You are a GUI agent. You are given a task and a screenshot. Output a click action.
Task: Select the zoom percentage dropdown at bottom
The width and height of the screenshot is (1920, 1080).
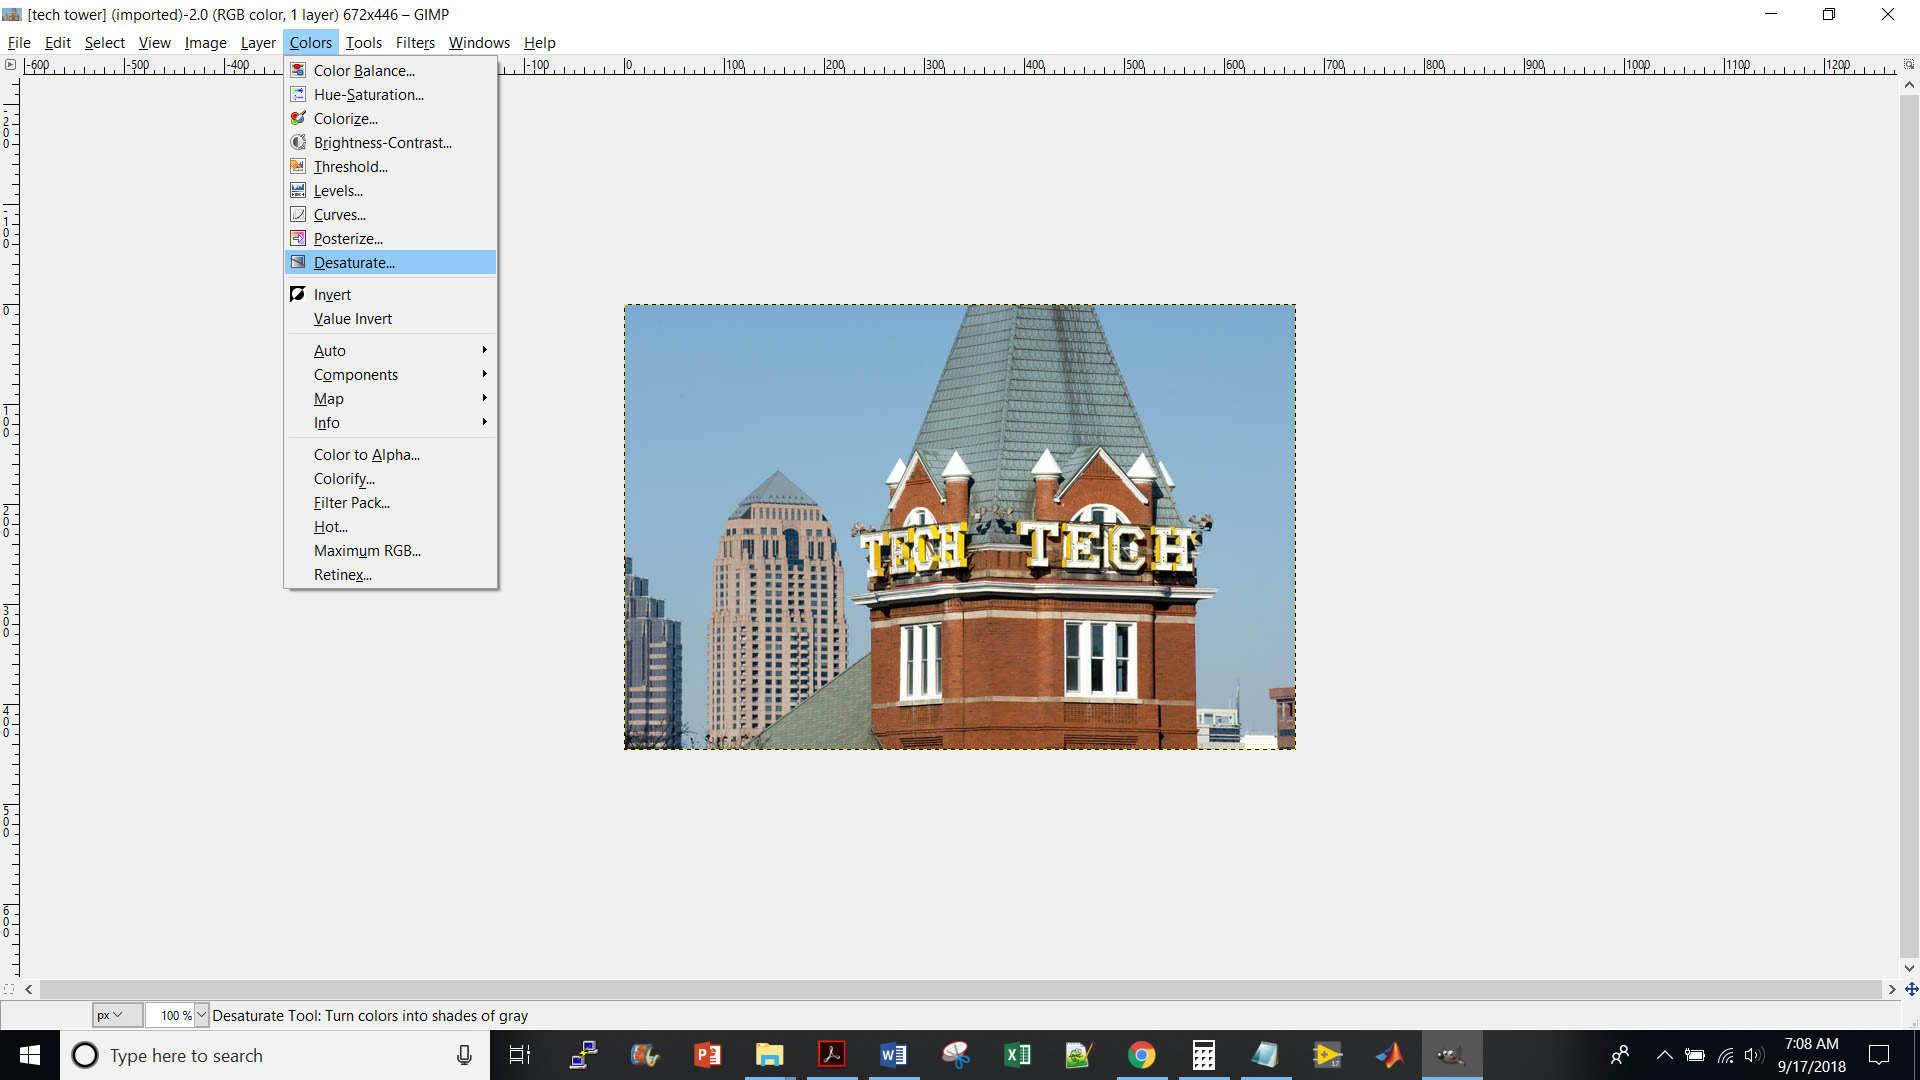coord(199,1015)
